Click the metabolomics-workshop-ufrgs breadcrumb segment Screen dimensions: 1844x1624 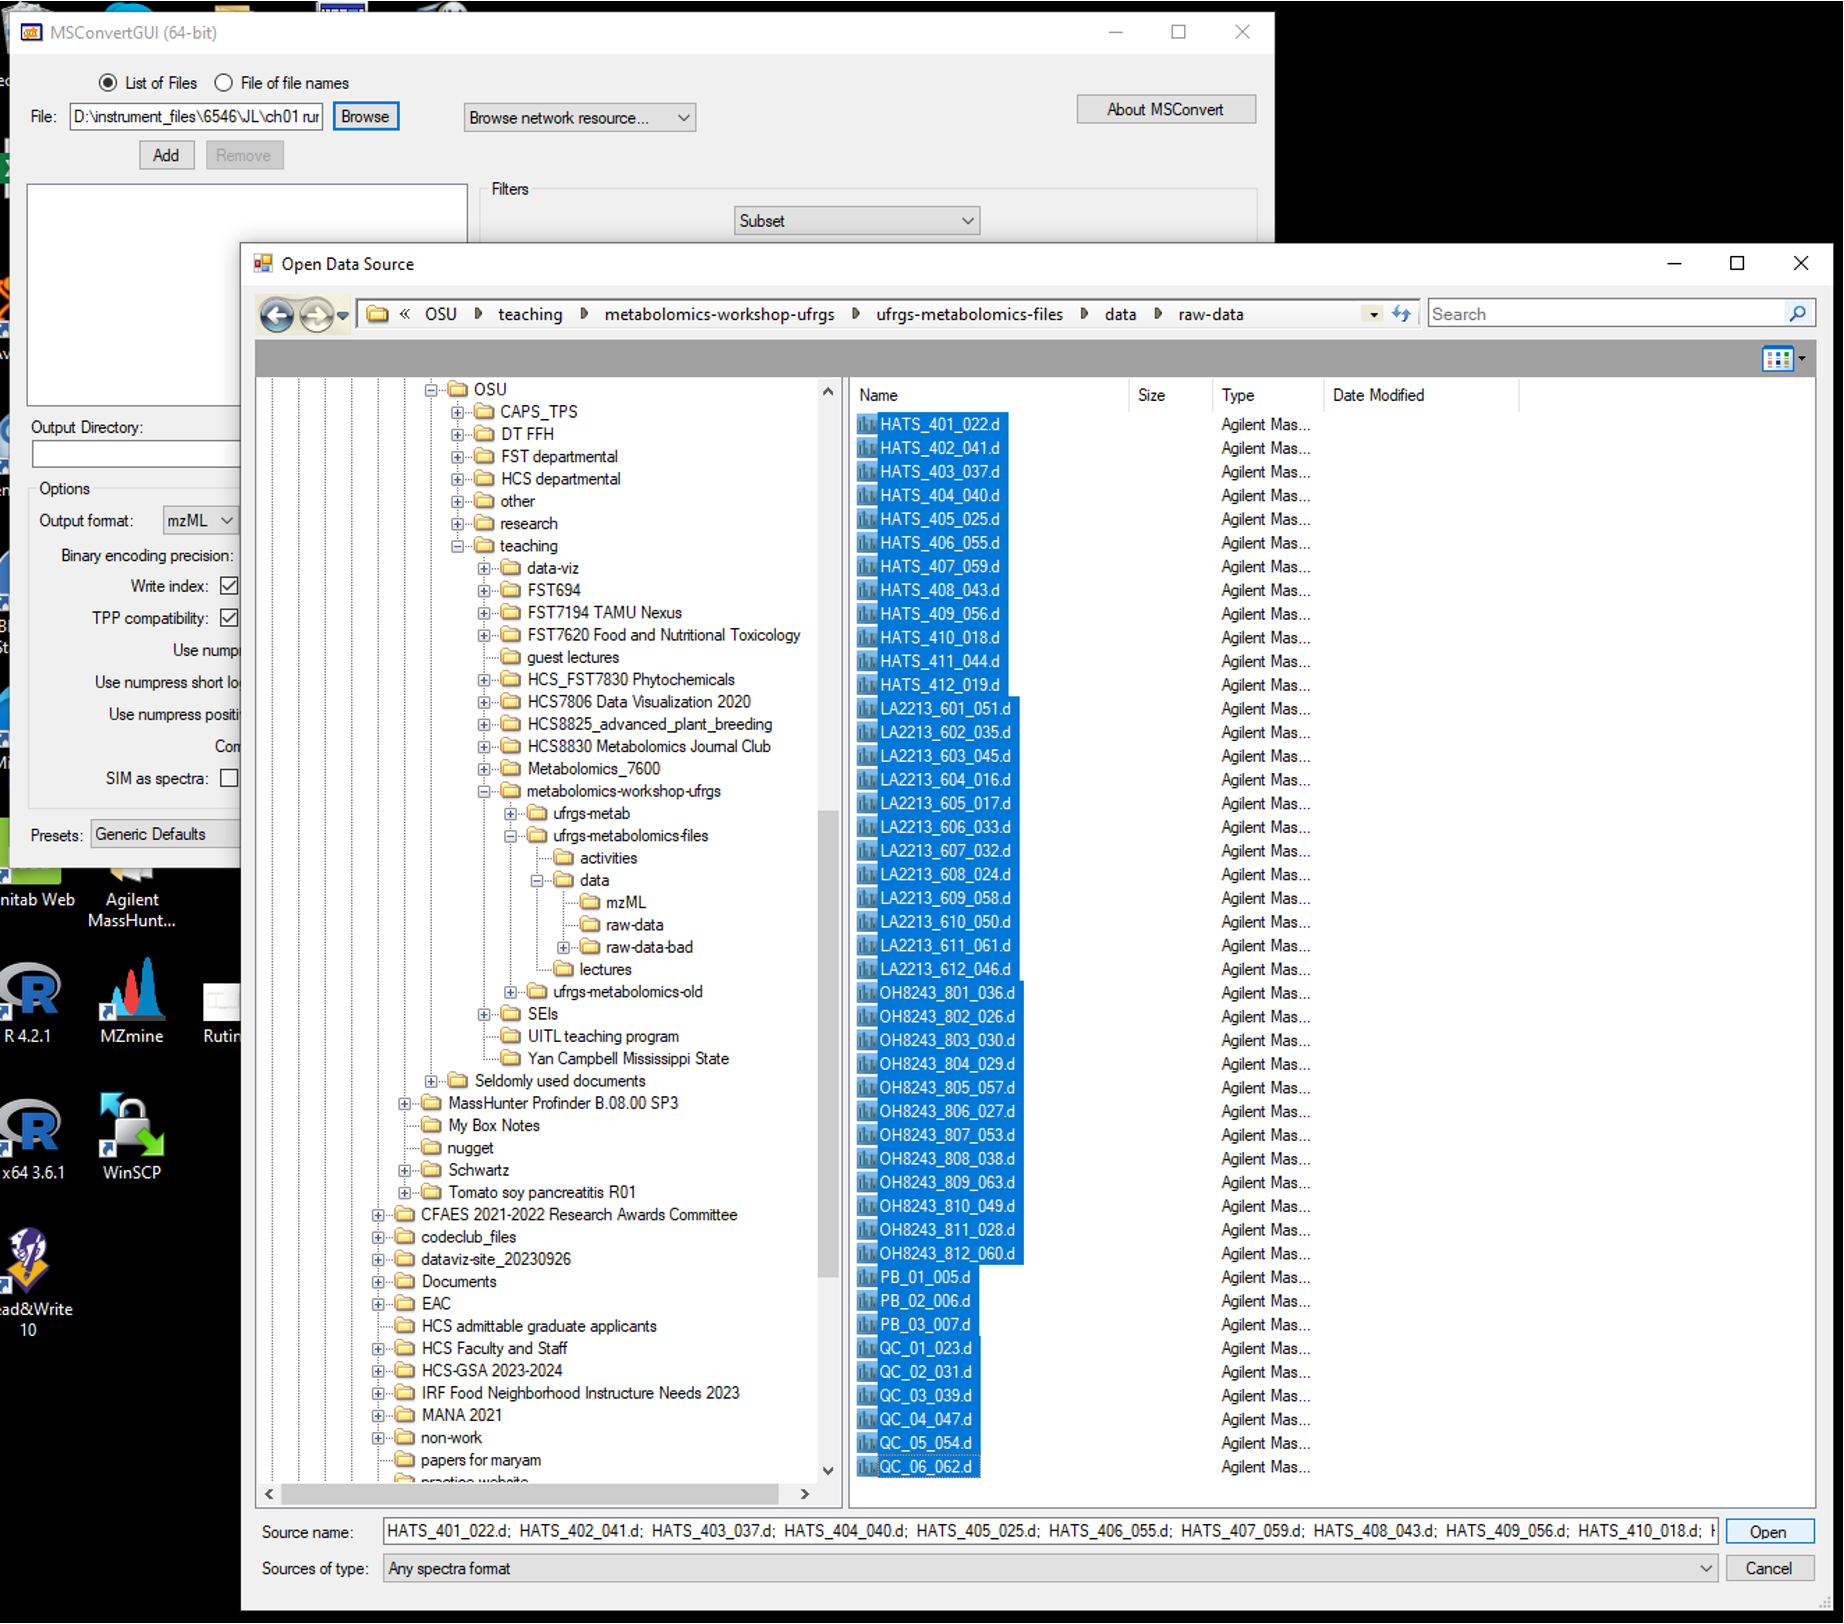[x=719, y=314]
